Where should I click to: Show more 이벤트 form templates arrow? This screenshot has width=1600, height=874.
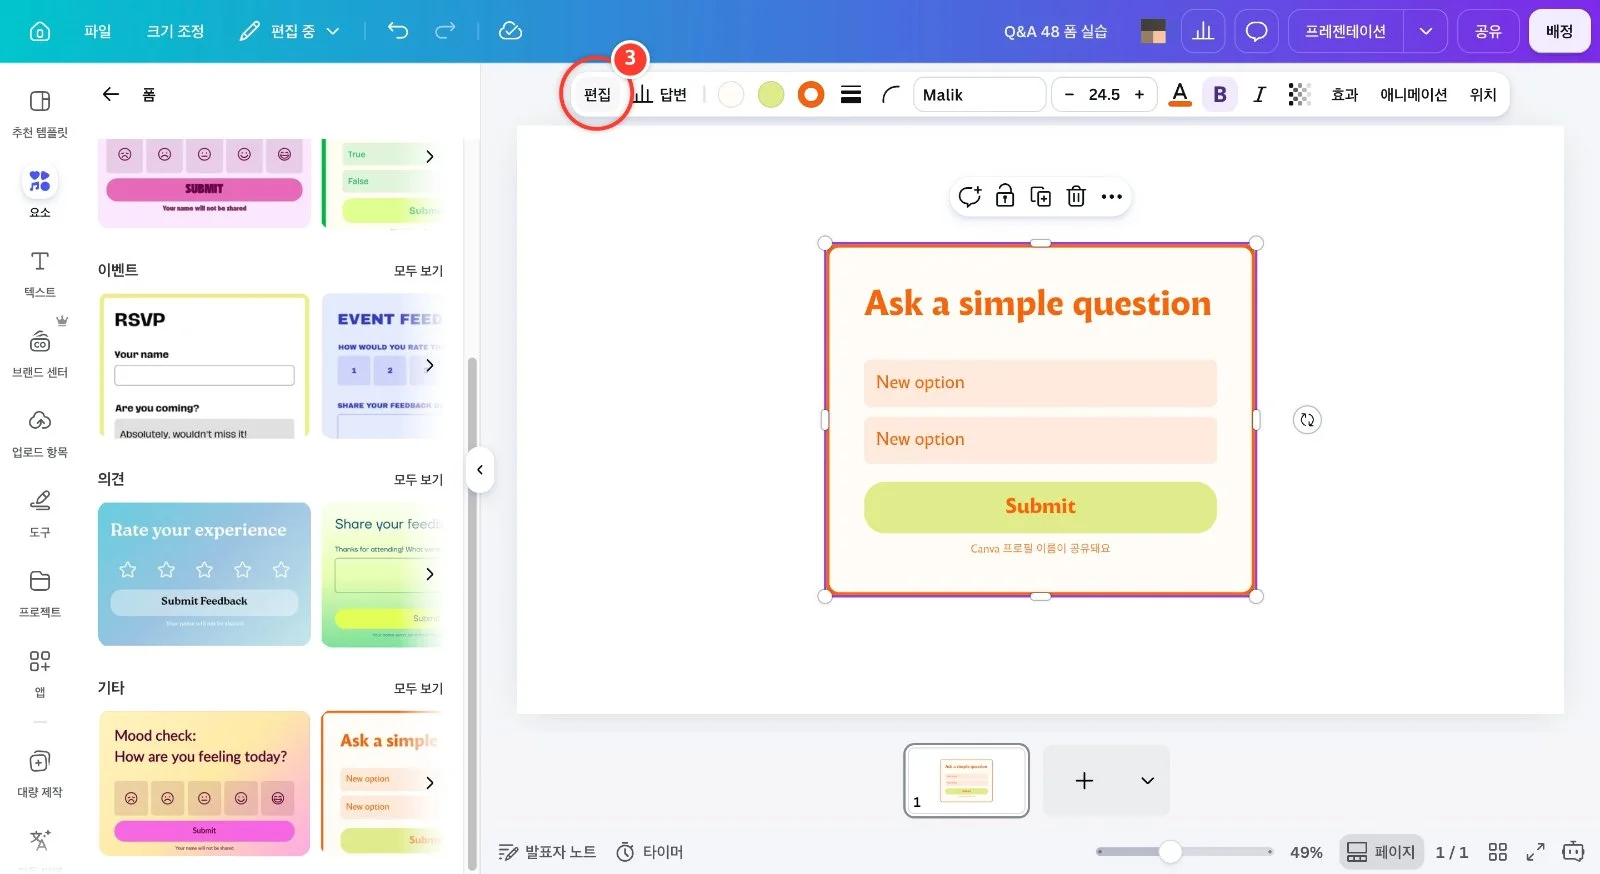(430, 366)
